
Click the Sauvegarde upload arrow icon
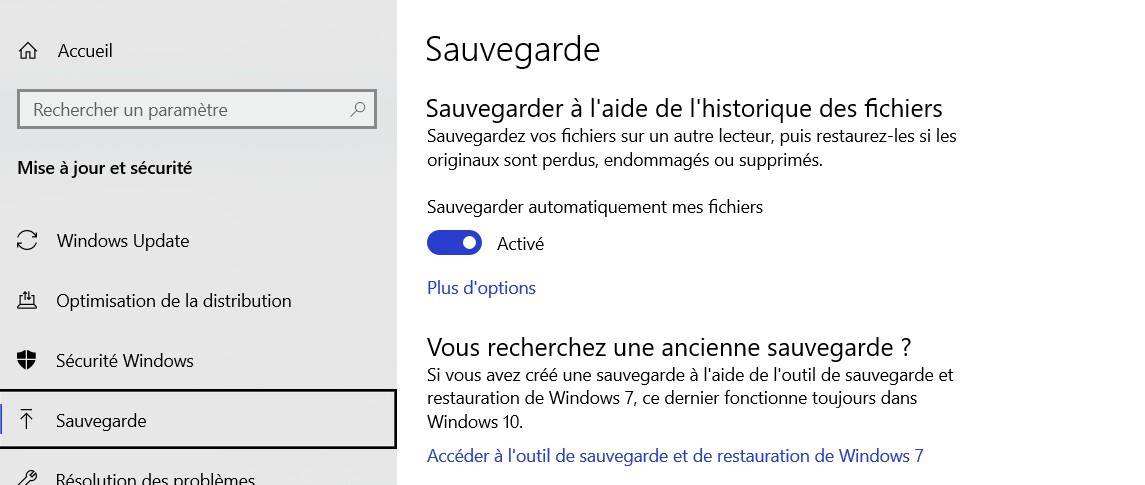28,421
